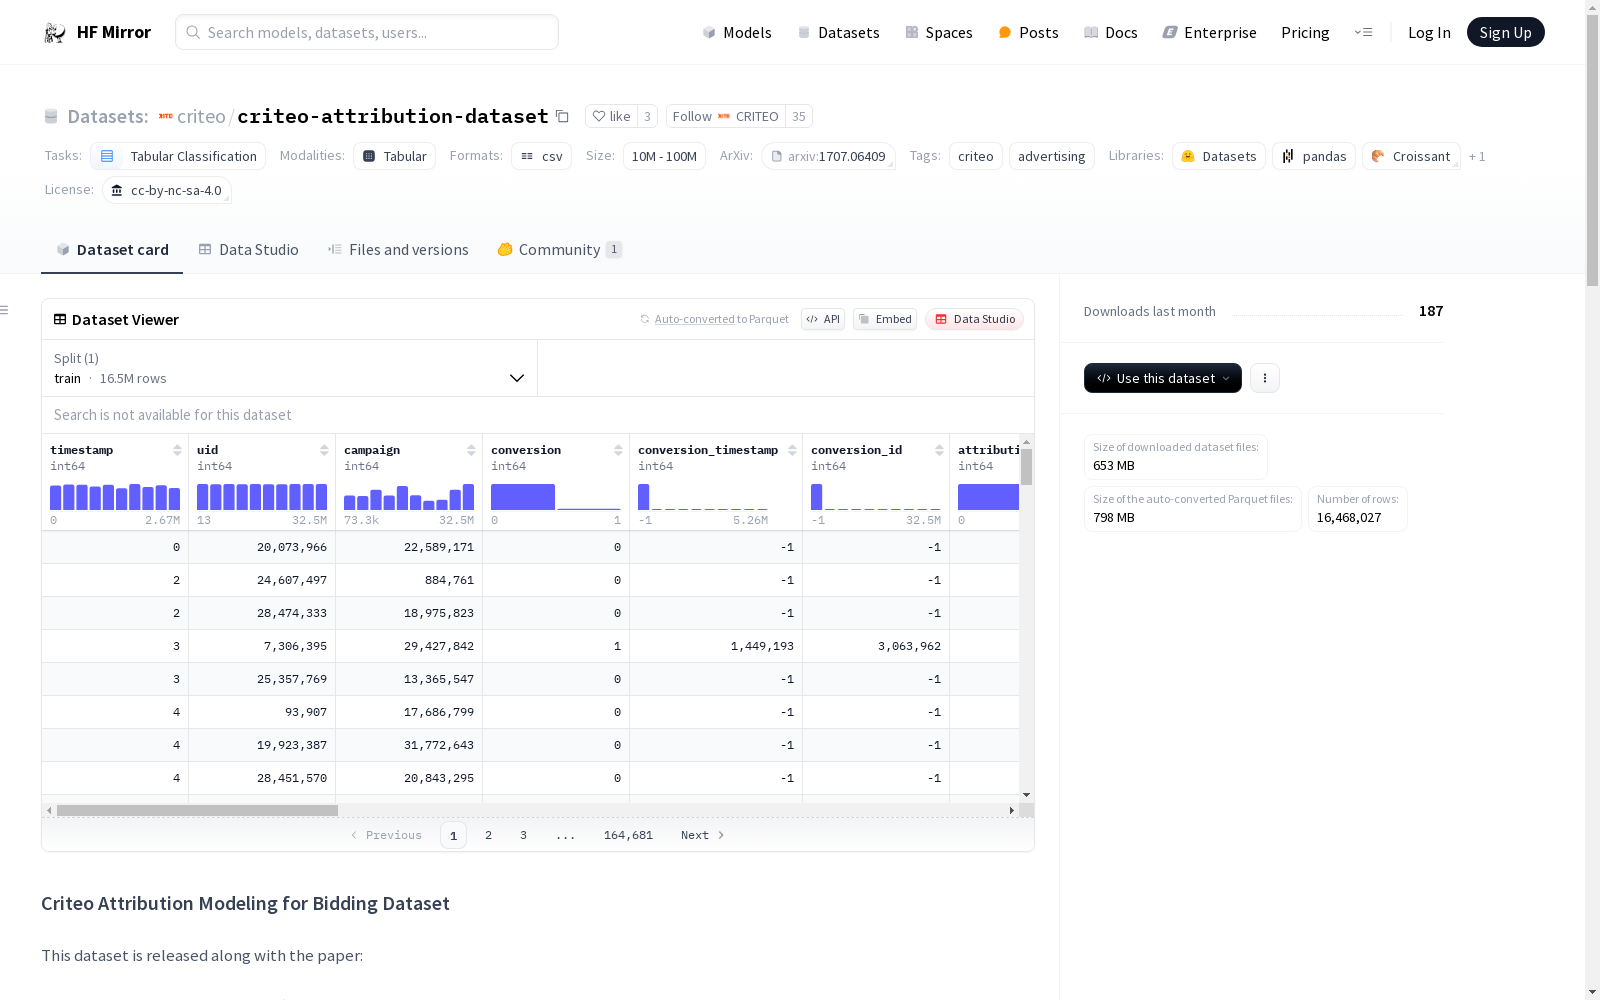Click the Dataset Viewer table icon
1600x1000 pixels.
[60, 319]
